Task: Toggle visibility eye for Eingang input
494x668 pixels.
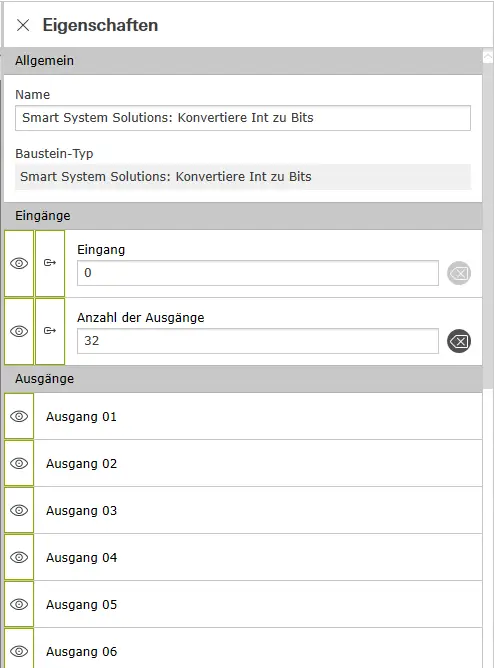Action: coord(19,263)
